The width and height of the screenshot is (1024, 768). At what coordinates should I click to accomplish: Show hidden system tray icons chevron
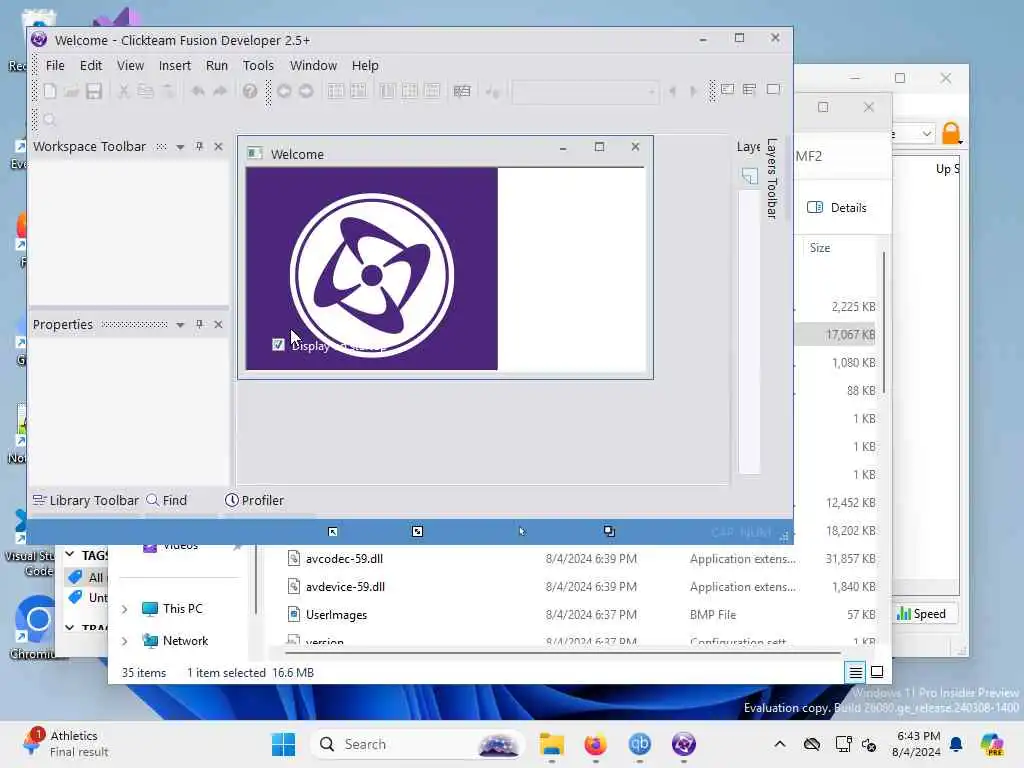[780, 744]
